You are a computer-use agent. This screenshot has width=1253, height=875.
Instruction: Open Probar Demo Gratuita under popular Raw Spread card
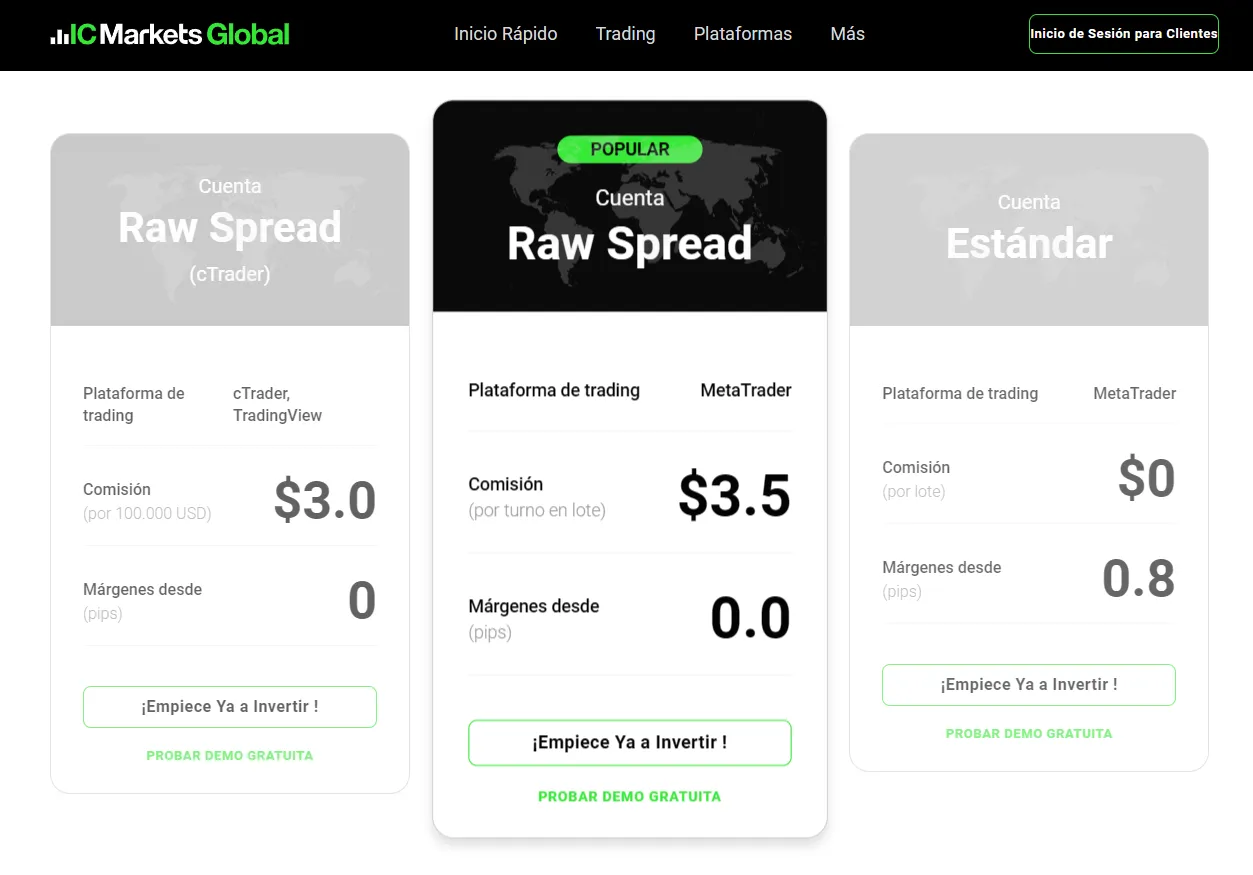coord(630,797)
